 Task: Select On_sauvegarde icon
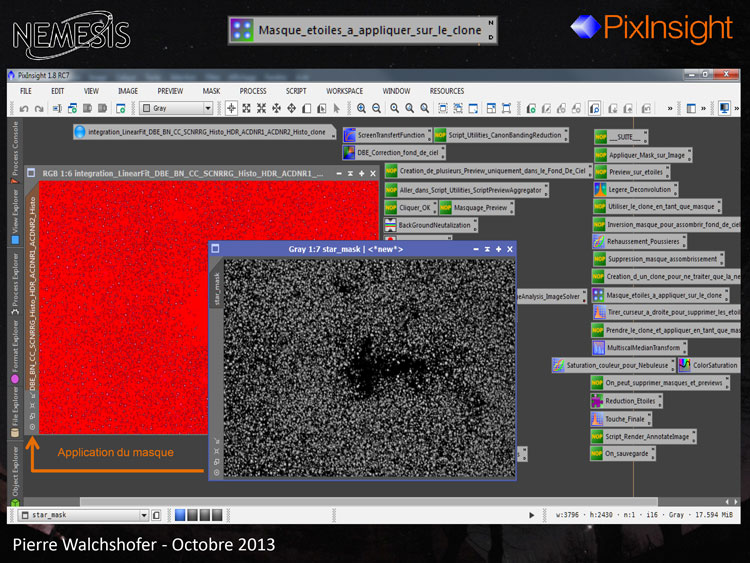coord(623,453)
